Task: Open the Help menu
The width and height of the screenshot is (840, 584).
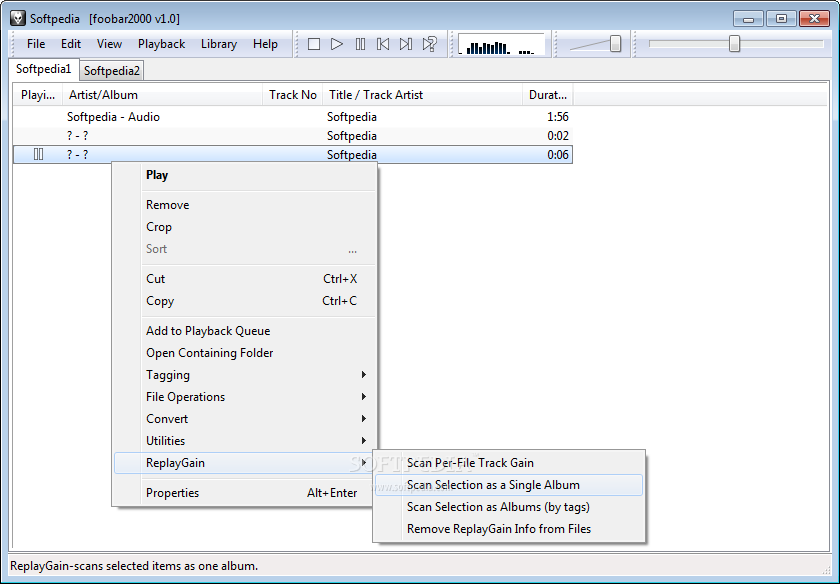Action: tap(265, 44)
